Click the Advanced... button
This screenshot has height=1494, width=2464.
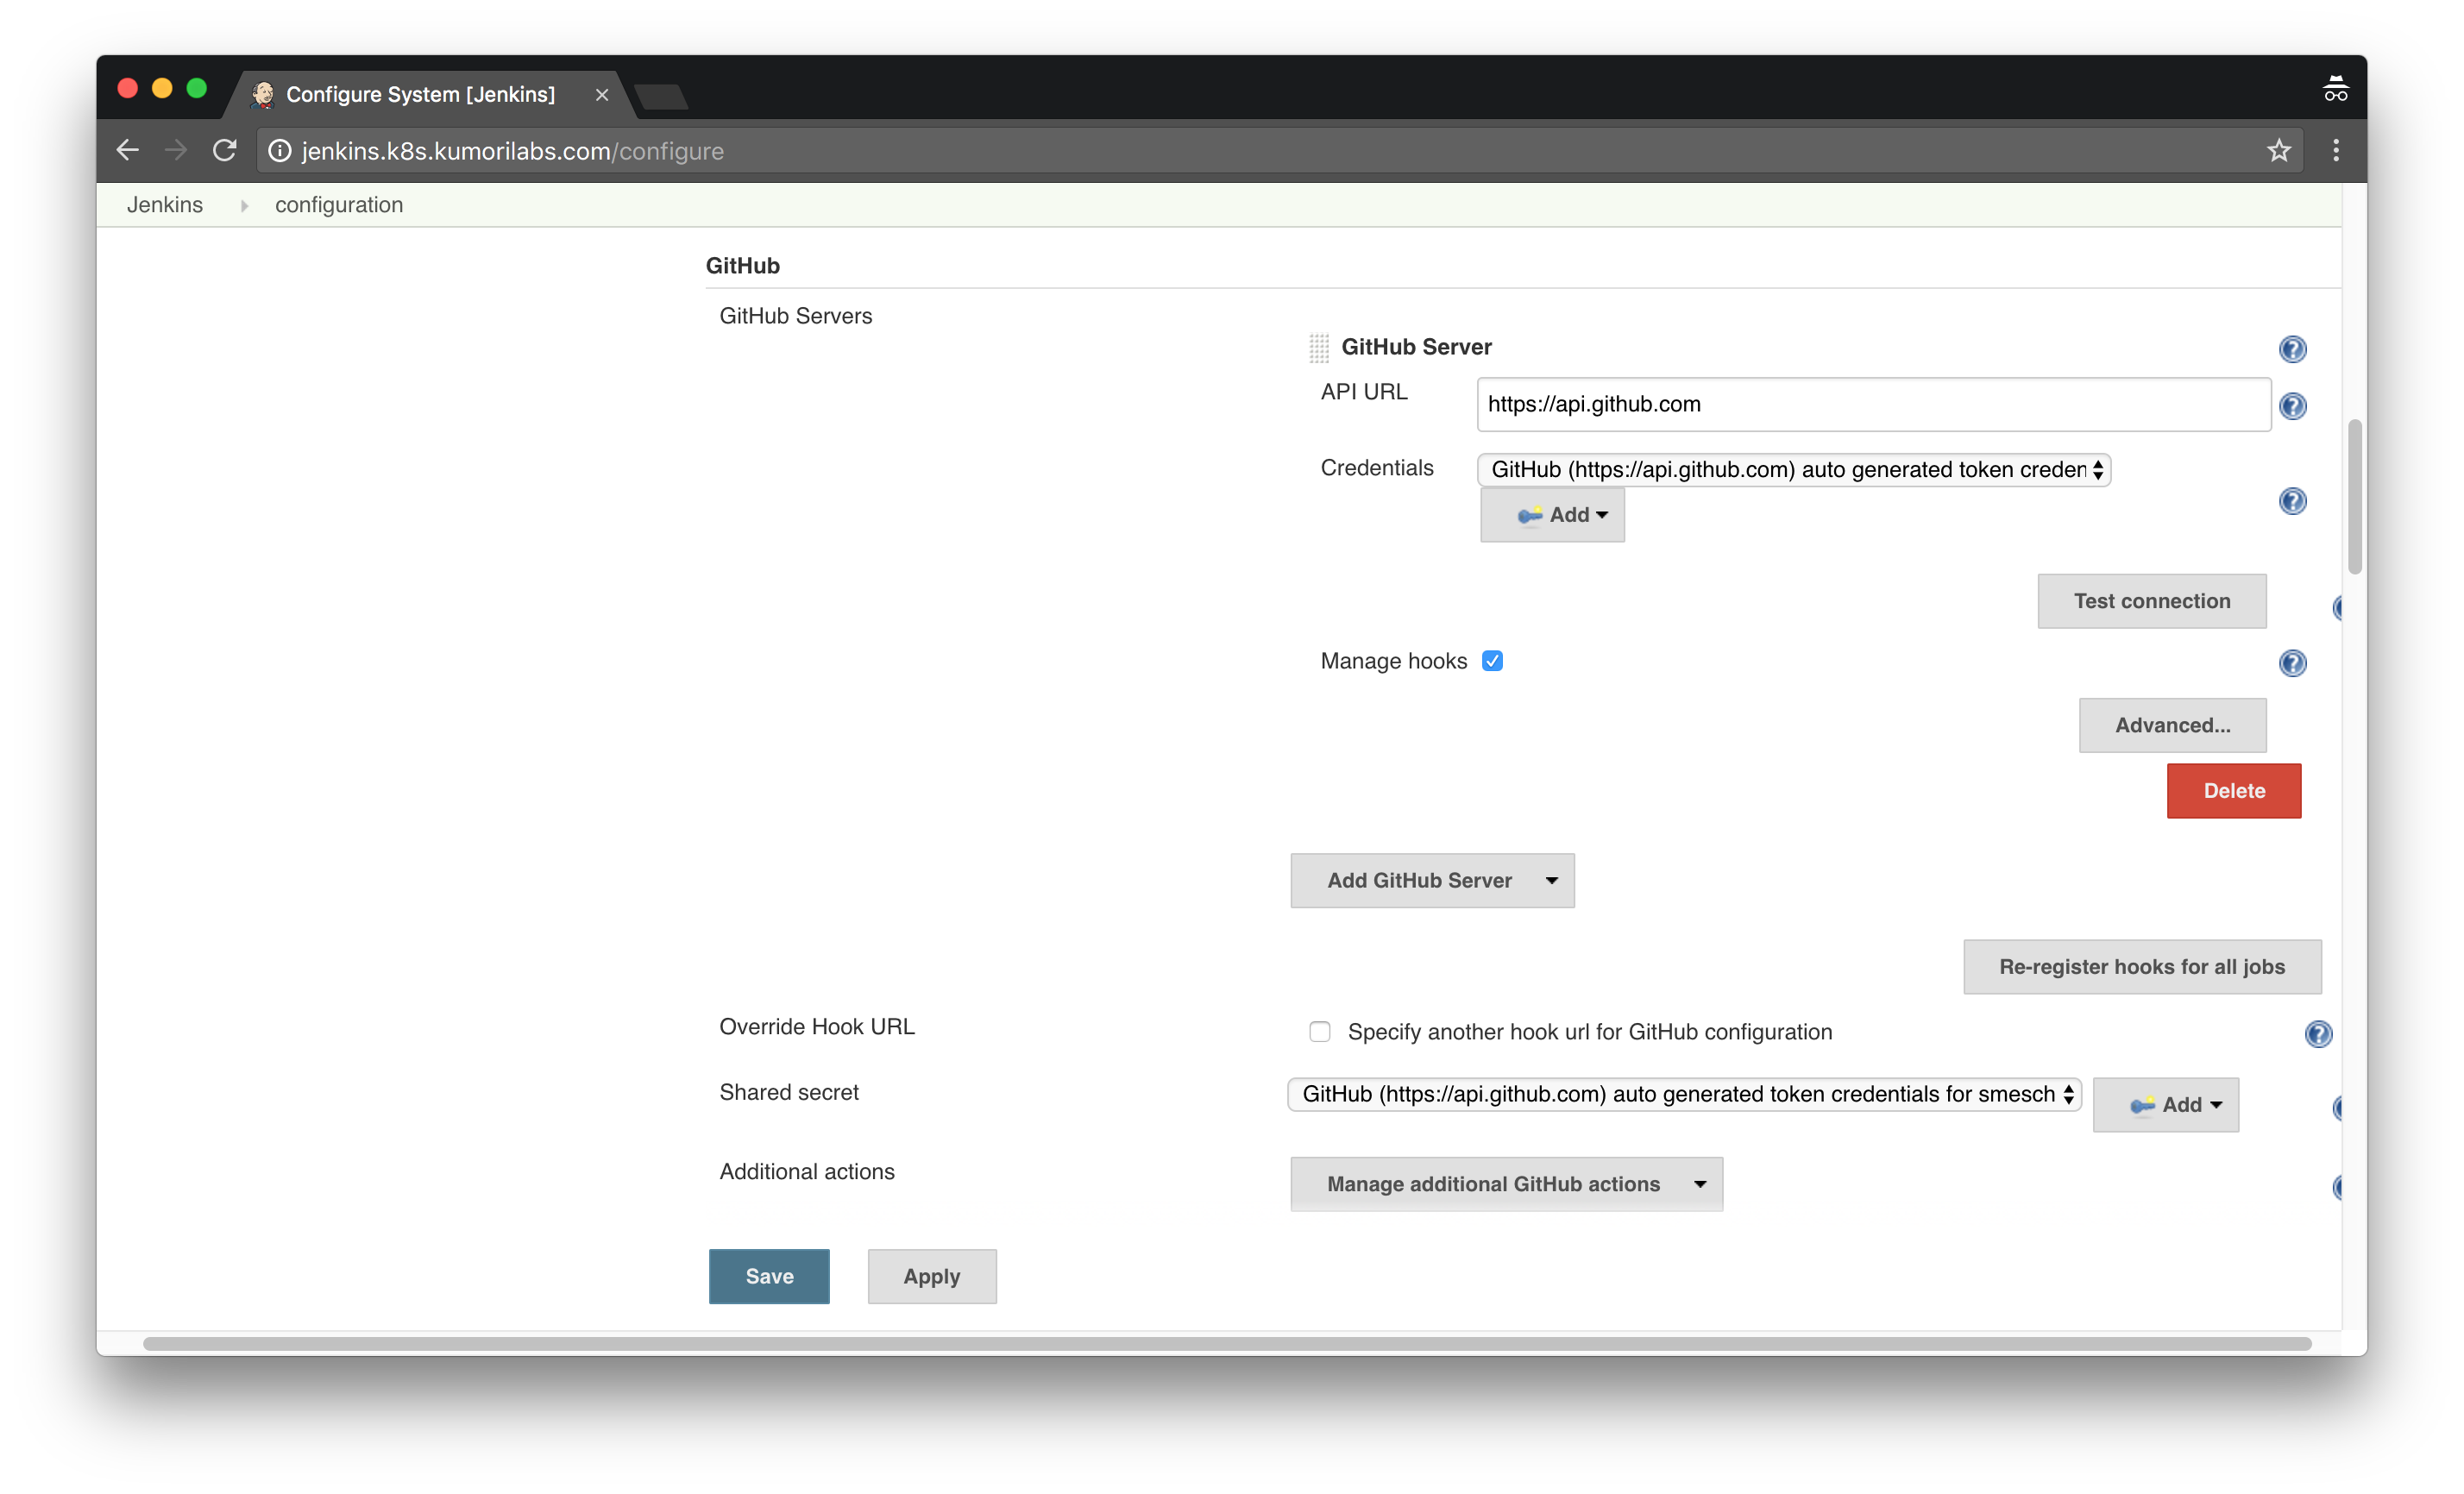[2172, 725]
